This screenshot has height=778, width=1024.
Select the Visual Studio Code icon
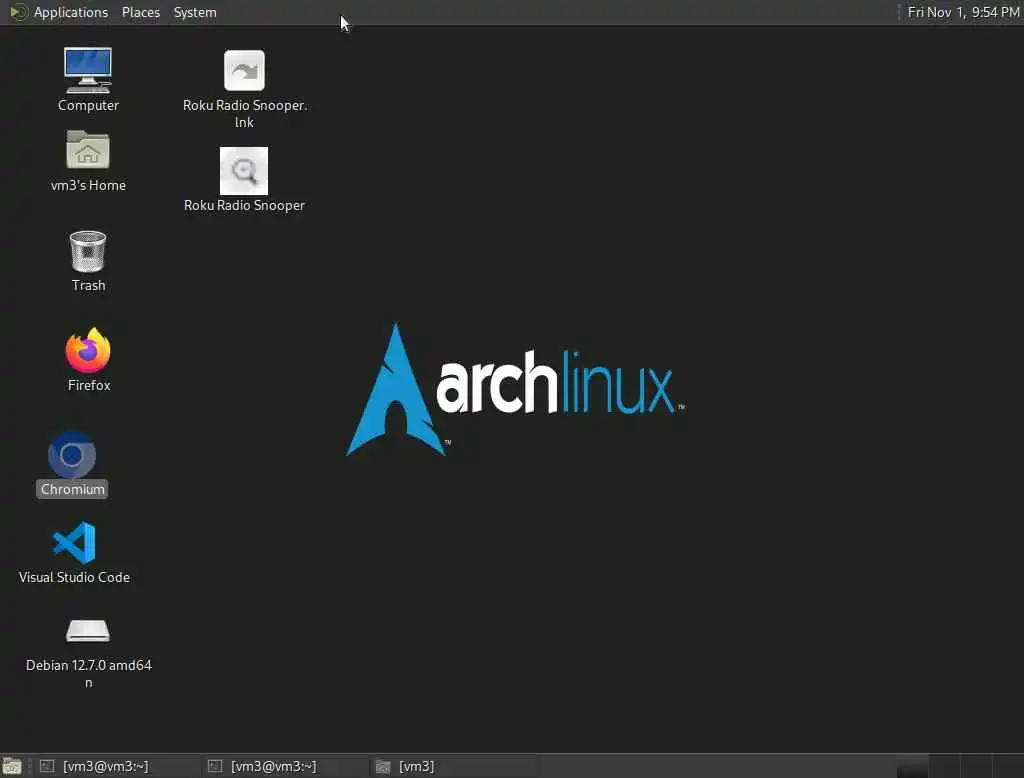(x=74, y=542)
